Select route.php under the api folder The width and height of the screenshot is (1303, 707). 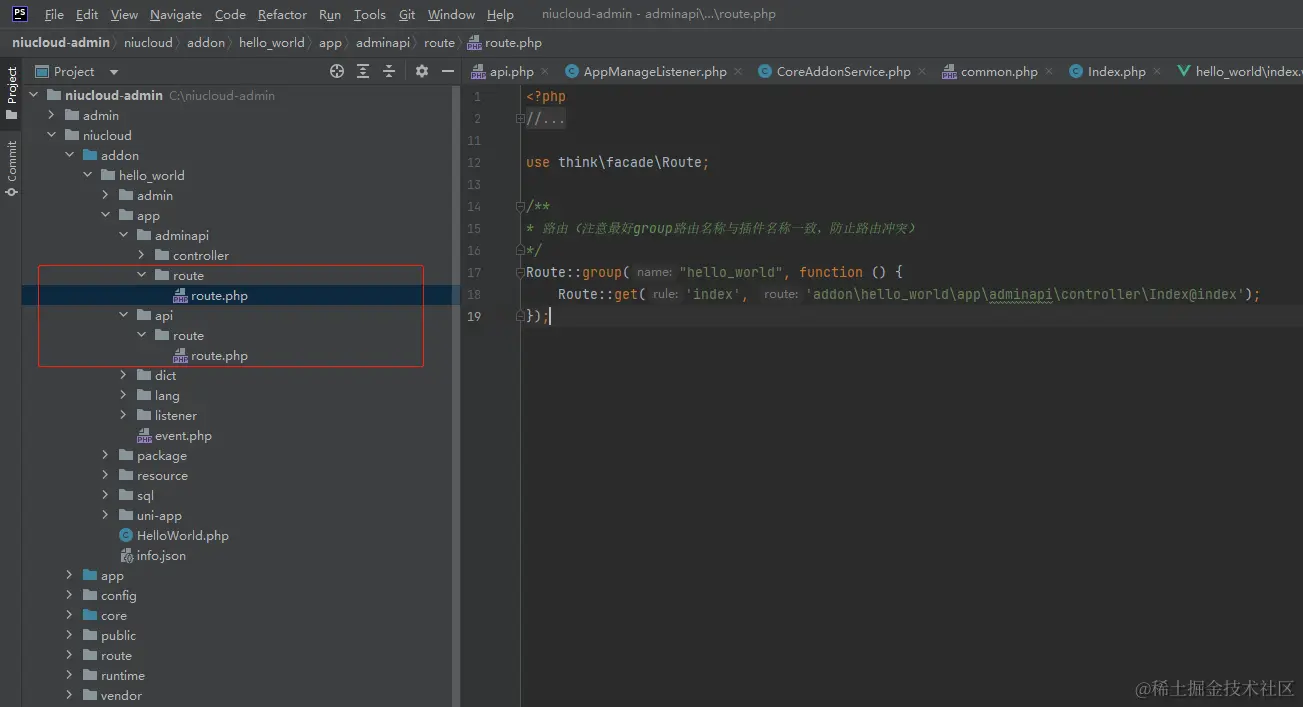pyautogui.click(x=210, y=355)
